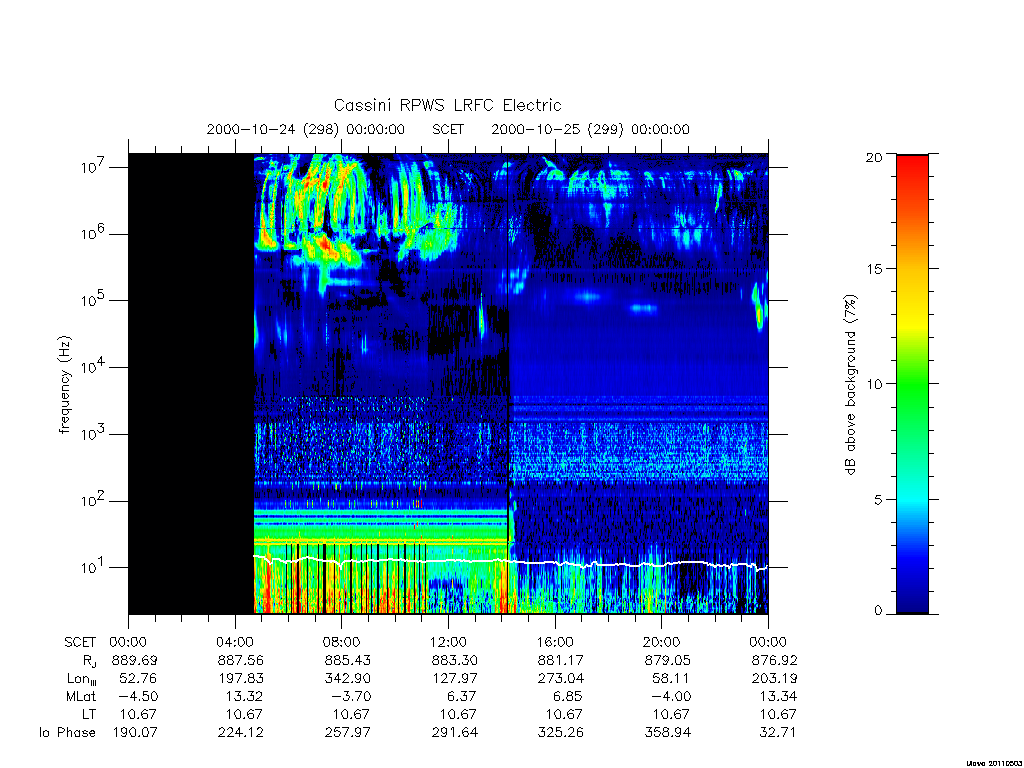
Task: Click the Lon III value '197.83'
Action: (242, 679)
